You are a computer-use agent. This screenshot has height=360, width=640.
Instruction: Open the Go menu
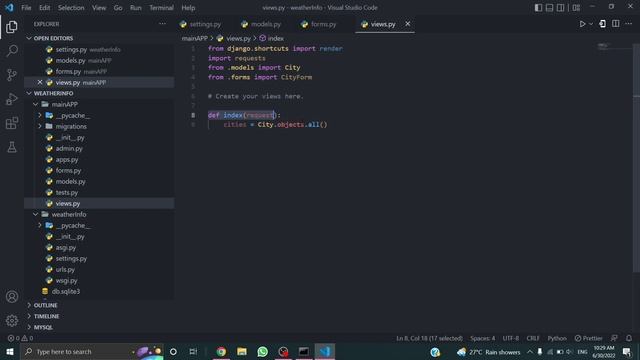118,8
